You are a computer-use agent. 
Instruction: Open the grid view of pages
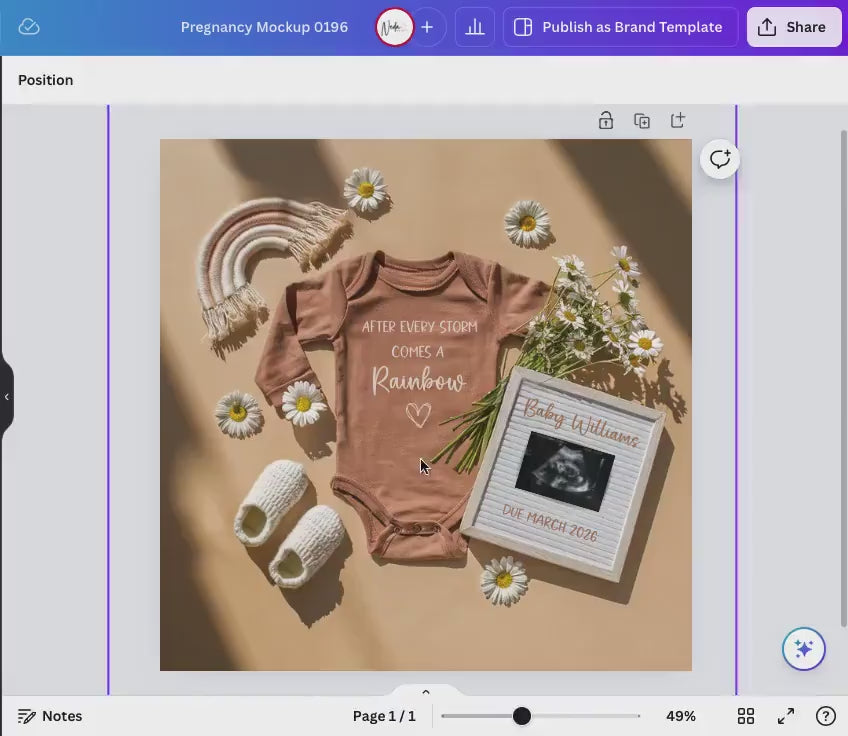click(x=746, y=716)
